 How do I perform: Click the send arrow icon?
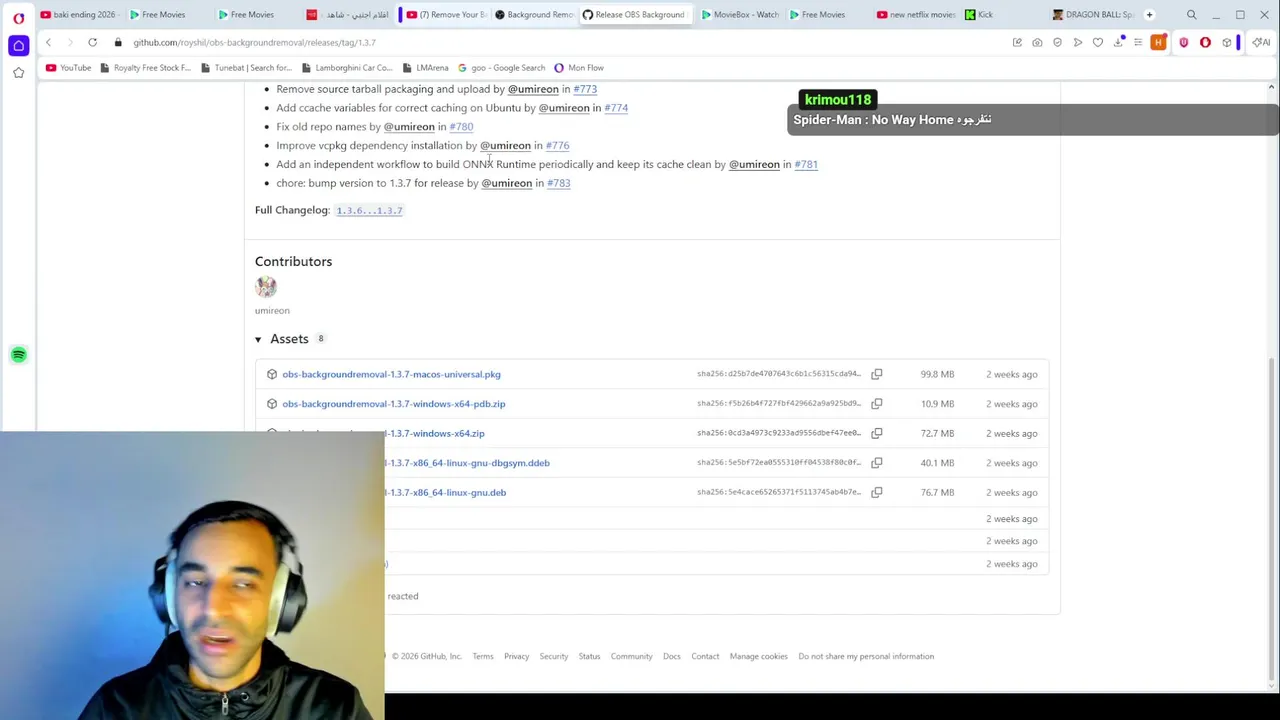pos(1077,42)
